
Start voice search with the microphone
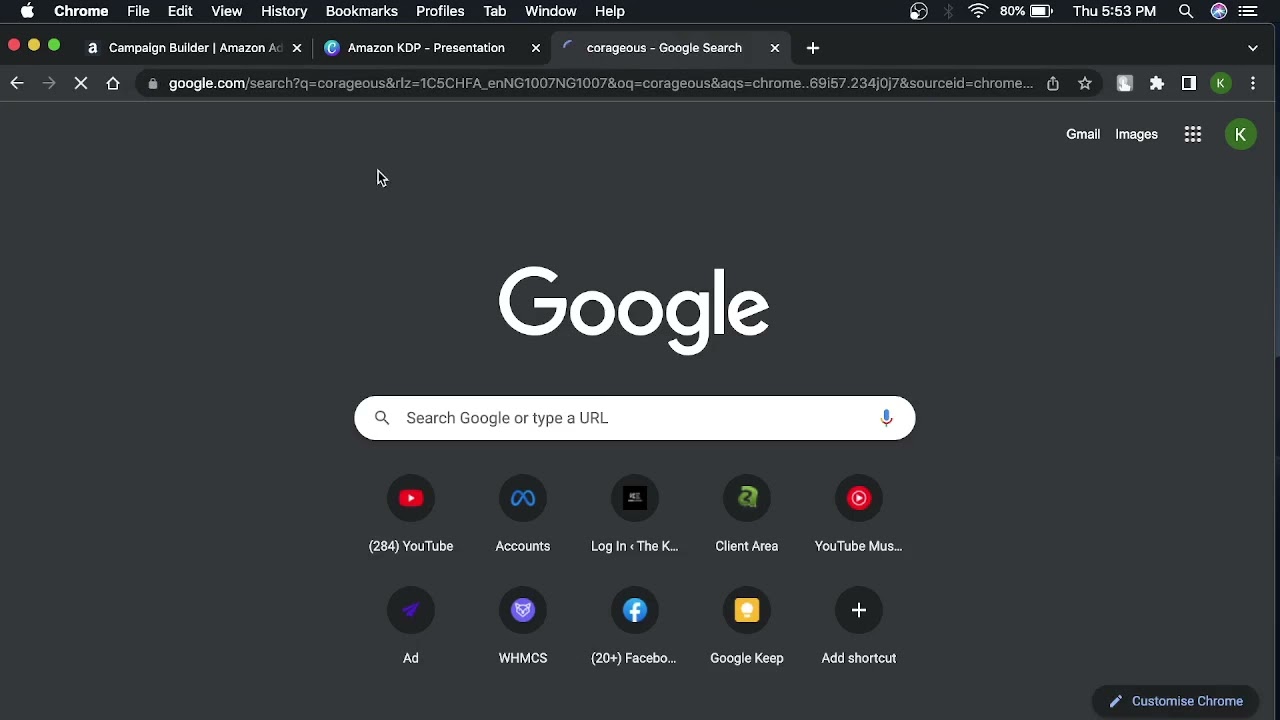point(886,418)
